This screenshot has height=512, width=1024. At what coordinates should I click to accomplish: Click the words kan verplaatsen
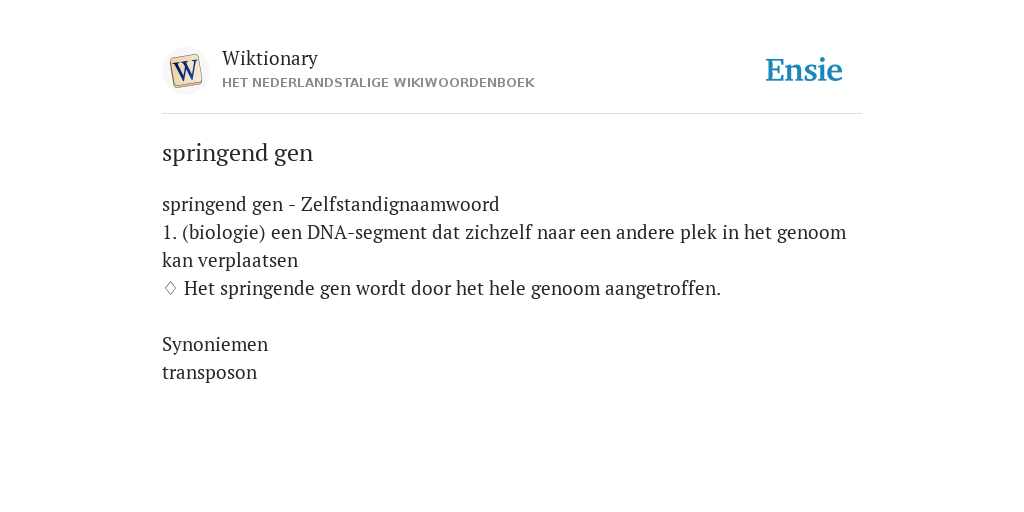(230, 261)
